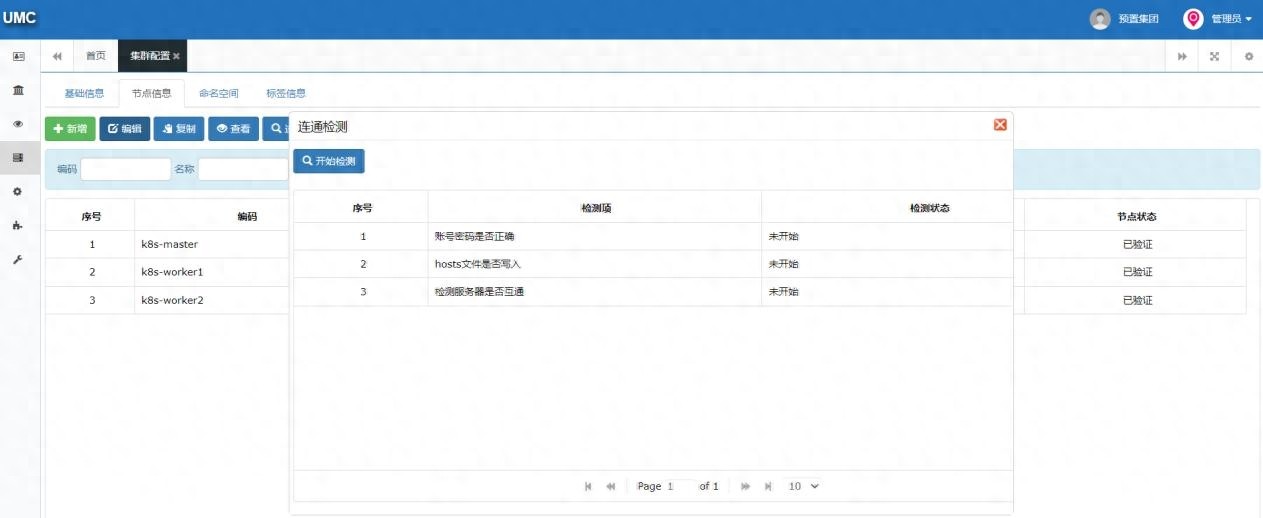
Task: Open tab settings gear at top right
Action: point(1248,56)
